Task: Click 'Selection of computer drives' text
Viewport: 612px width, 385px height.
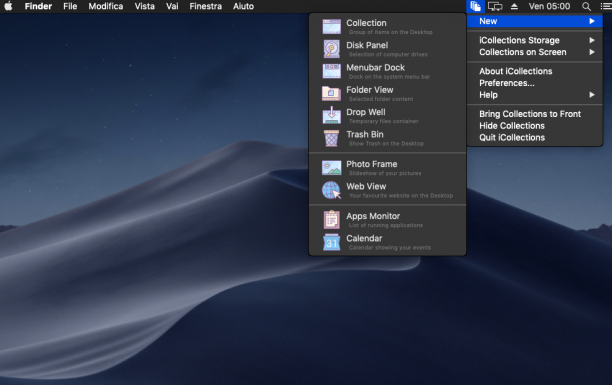Action: pos(388,54)
